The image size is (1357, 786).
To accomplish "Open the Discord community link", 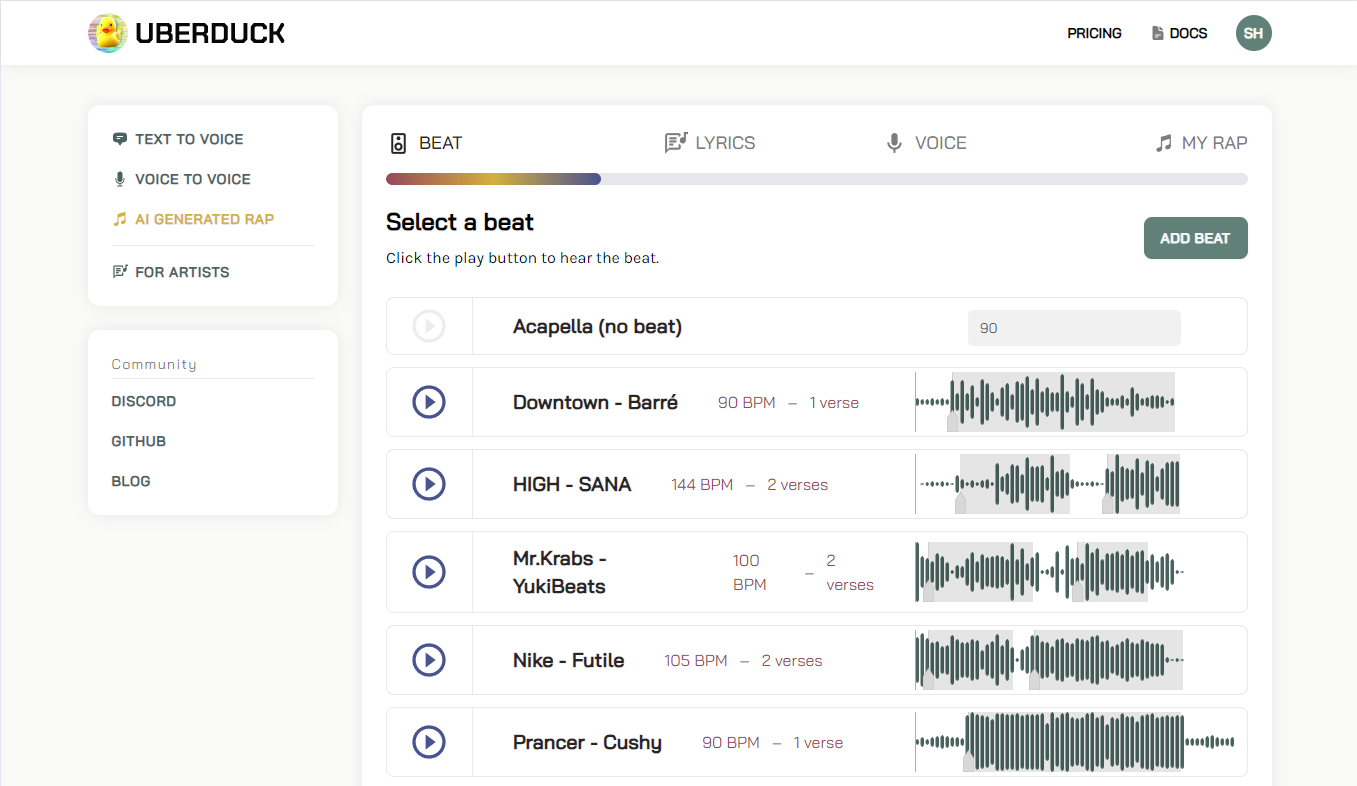I will pyautogui.click(x=144, y=401).
